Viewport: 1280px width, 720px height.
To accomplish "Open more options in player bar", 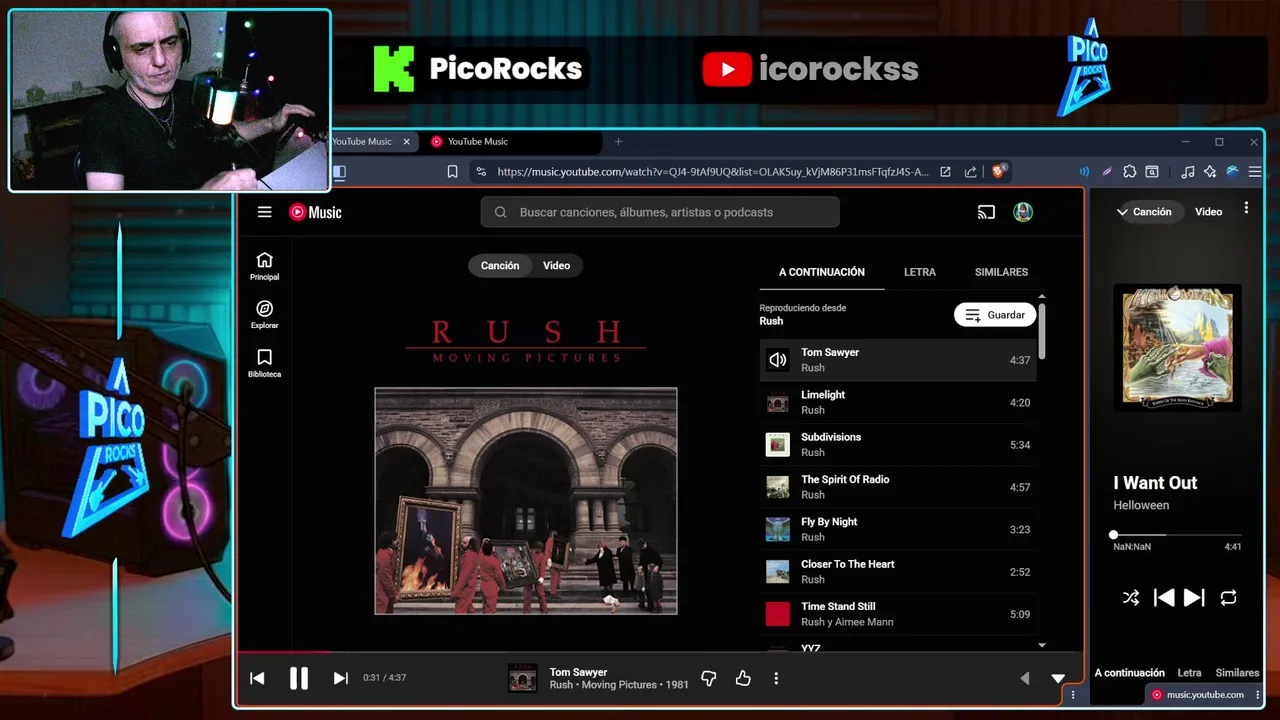I will pyautogui.click(x=776, y=678).
